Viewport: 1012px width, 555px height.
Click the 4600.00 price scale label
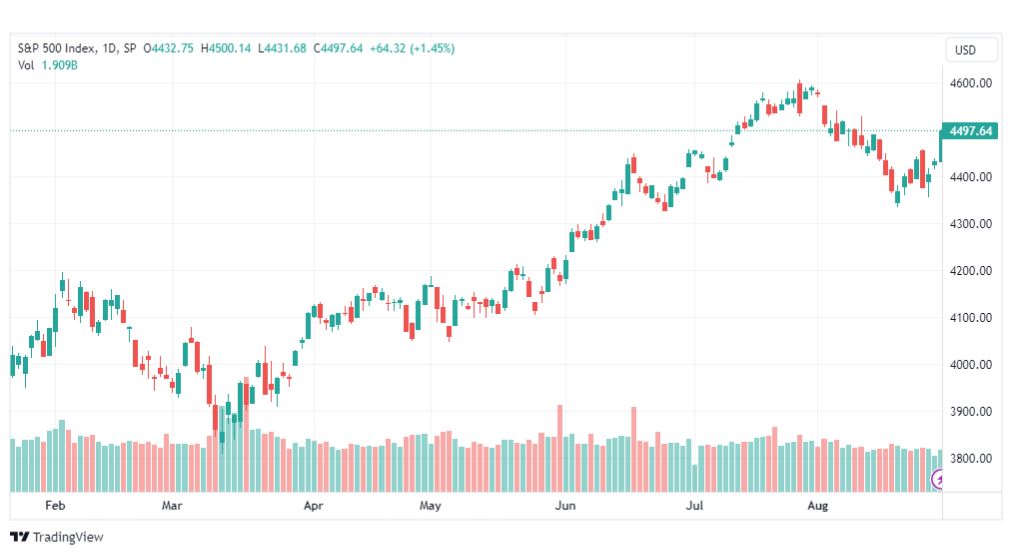tap(971, 83)
